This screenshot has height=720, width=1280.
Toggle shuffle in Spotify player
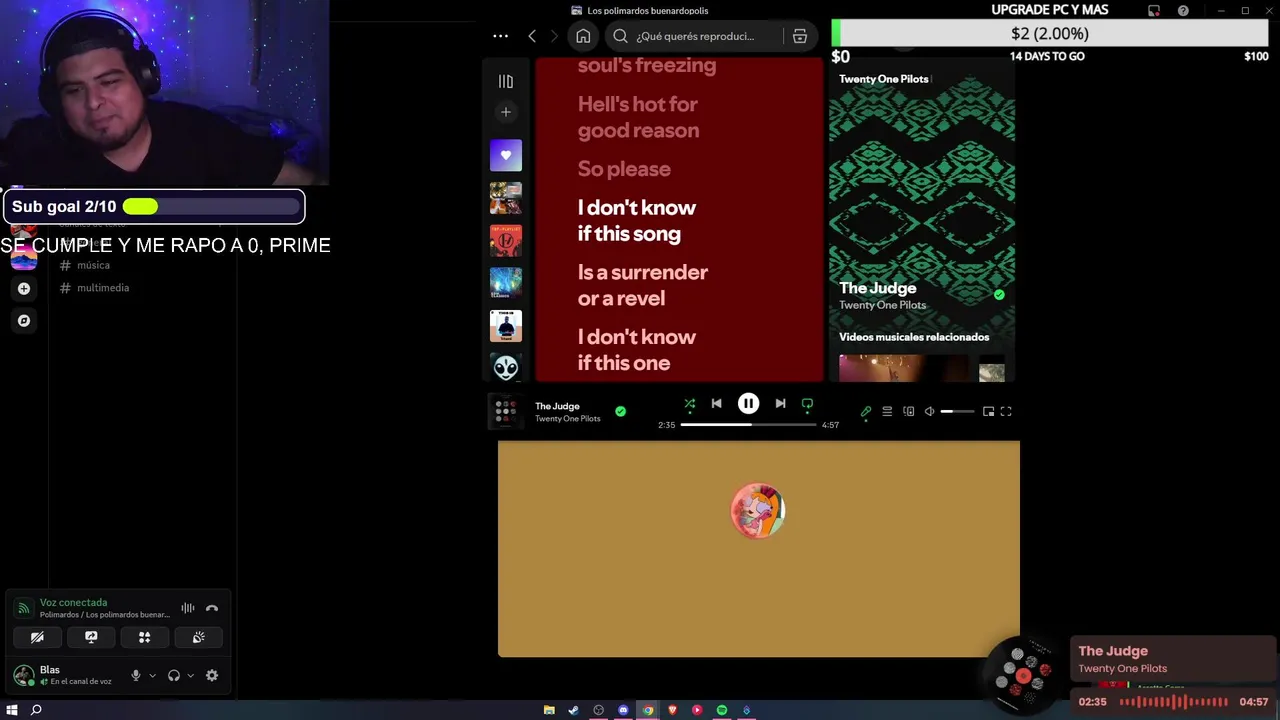pyautogui.click(x=689, y=404)
